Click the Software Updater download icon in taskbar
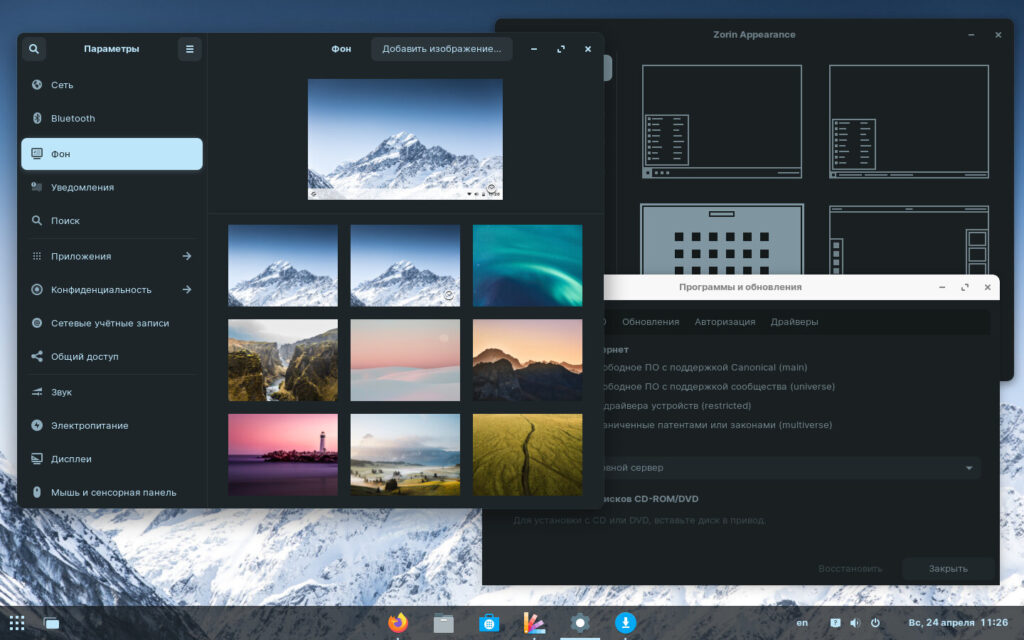The height and width of the screenshot is (640, 1024). [x=625, y=623]
